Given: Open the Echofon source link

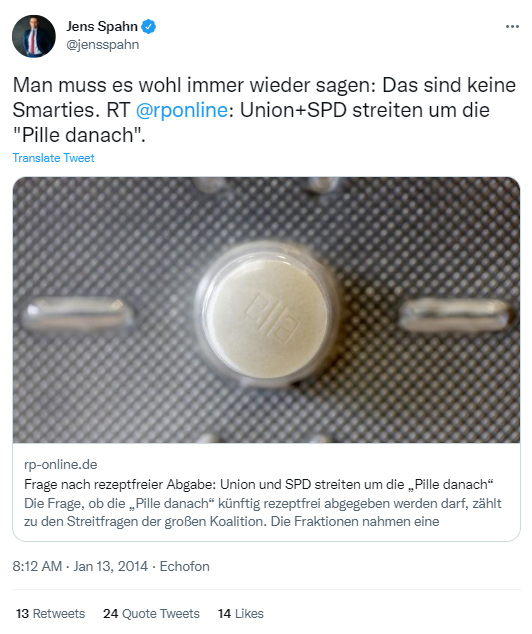Looking at the screenshot, I should pos(184,566).
